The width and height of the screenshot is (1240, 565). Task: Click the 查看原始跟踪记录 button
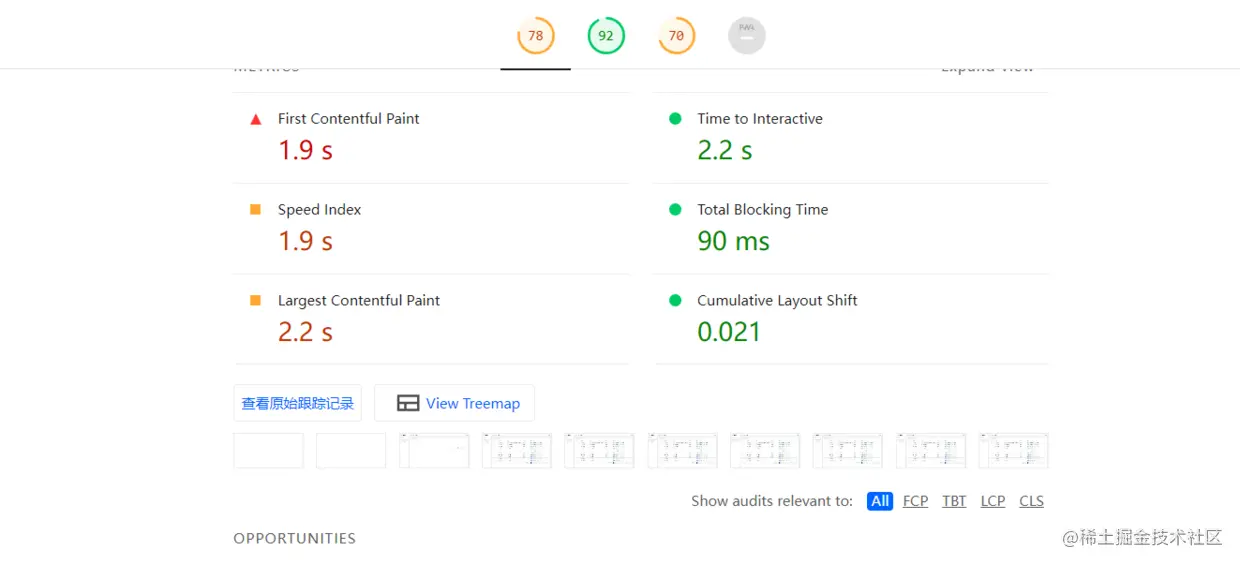click(297, 403)
